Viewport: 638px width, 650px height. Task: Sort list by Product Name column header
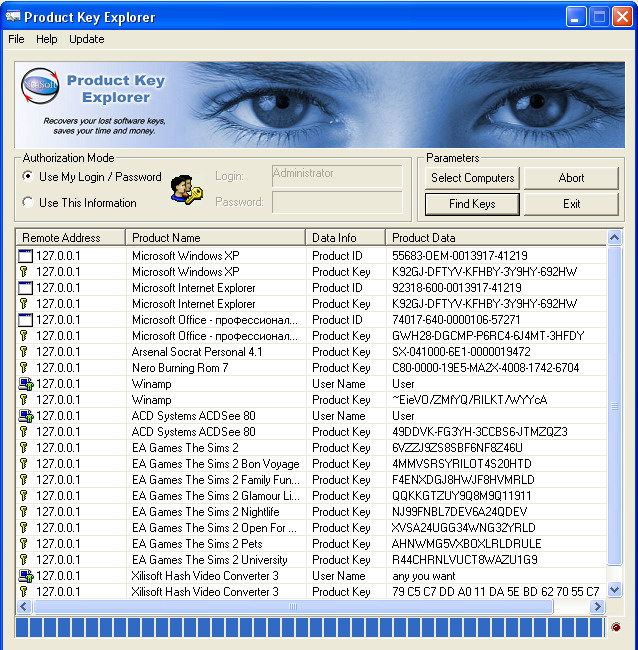(215, 238)
